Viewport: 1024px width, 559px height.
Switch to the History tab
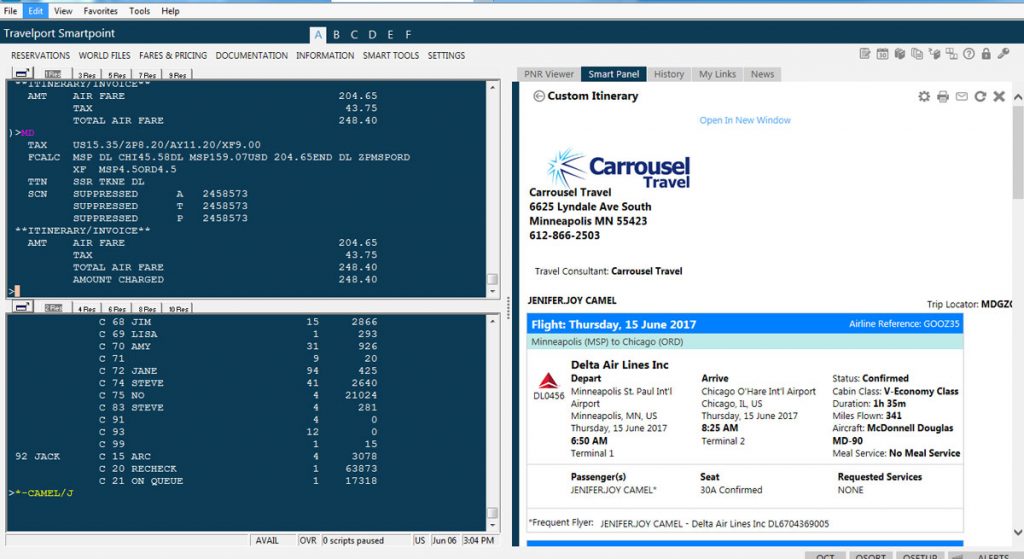669,74
